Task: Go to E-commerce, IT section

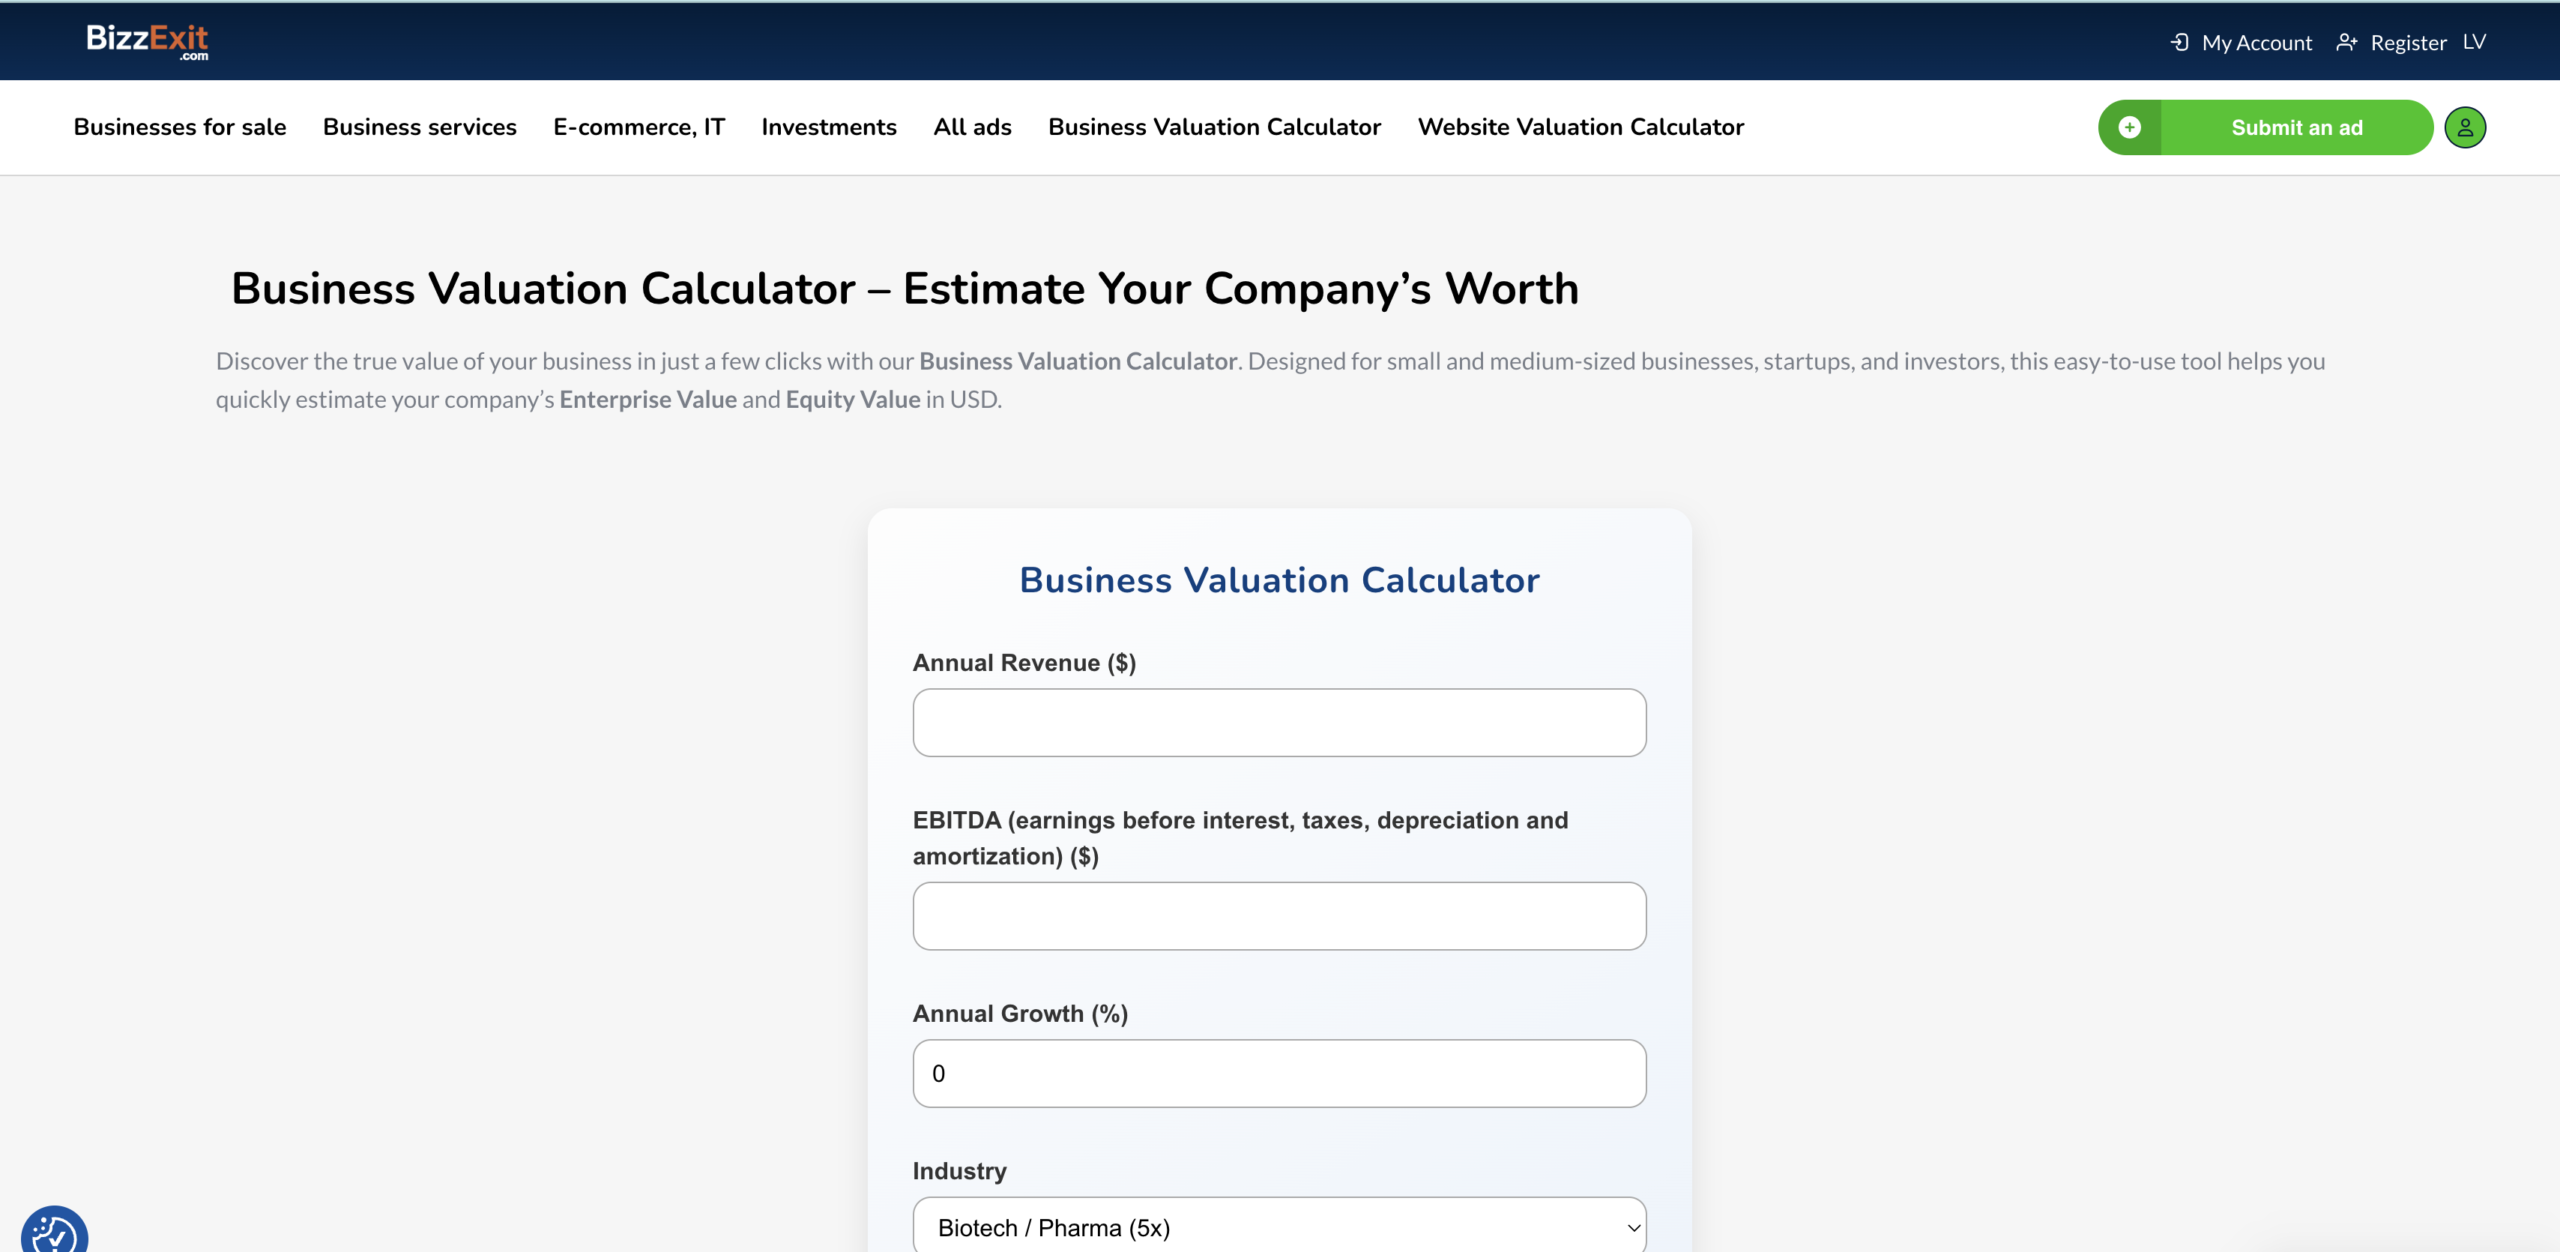Action: [x=639, y=127]
